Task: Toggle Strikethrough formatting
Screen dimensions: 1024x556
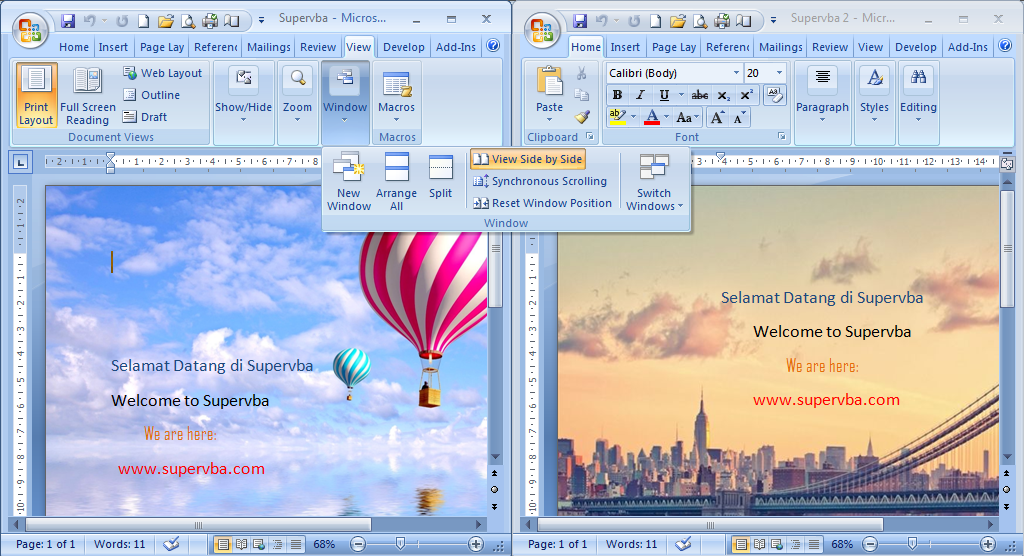Action: tap(699, 95)
